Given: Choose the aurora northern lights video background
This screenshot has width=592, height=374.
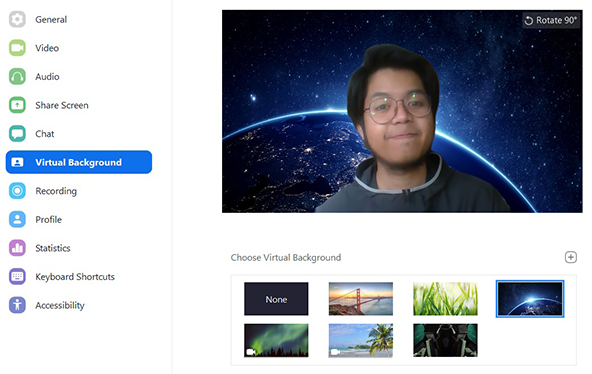Looking at the screenshot, I should tap(276, 340).
